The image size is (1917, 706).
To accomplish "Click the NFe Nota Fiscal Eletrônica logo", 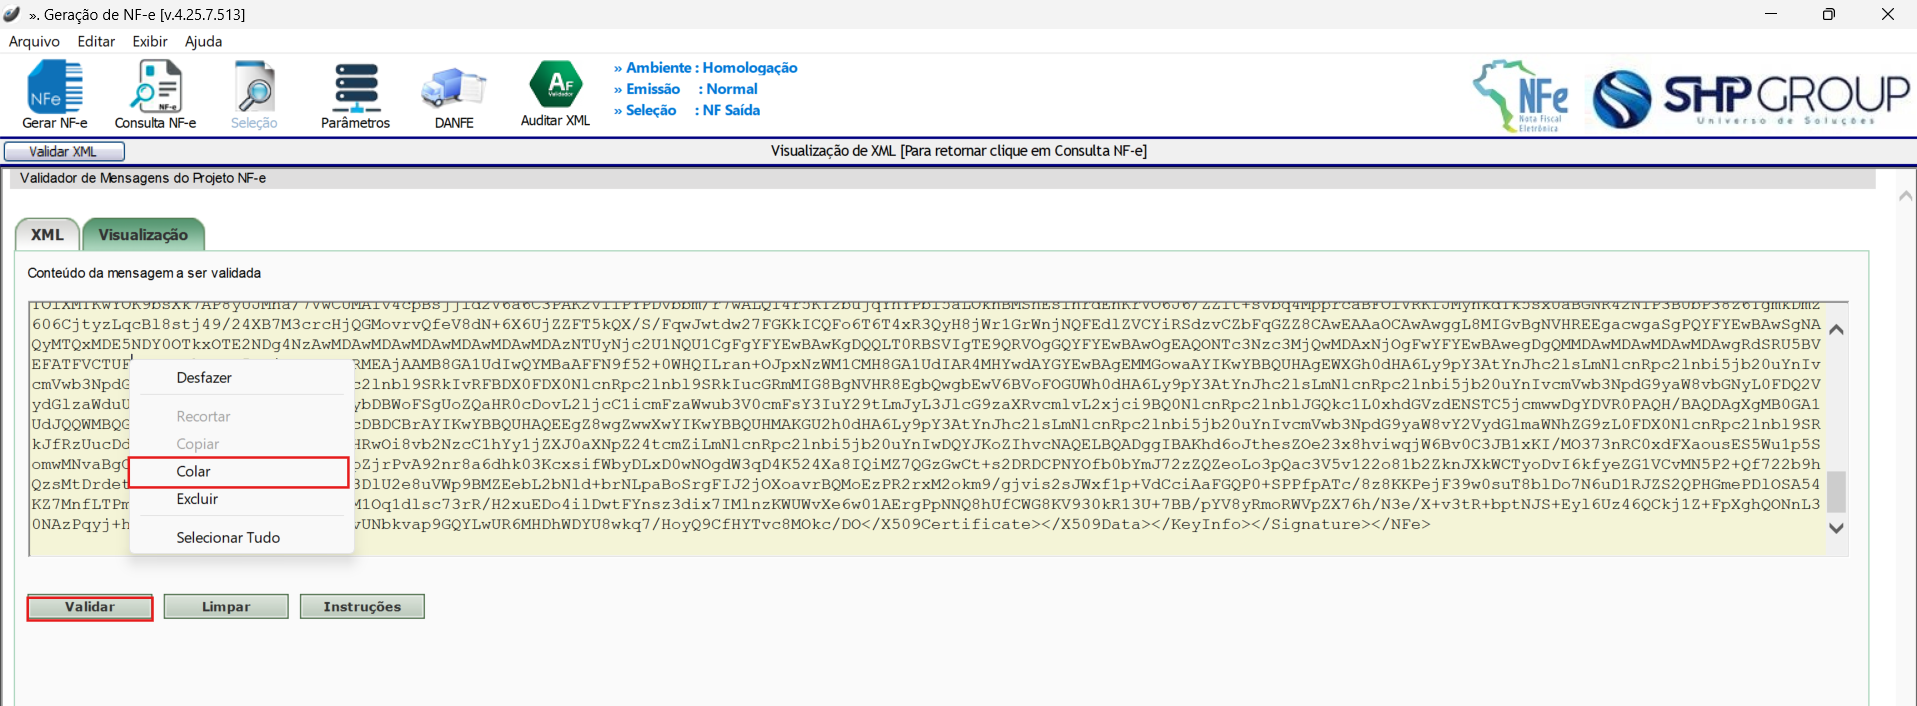I will point(1521,97).
